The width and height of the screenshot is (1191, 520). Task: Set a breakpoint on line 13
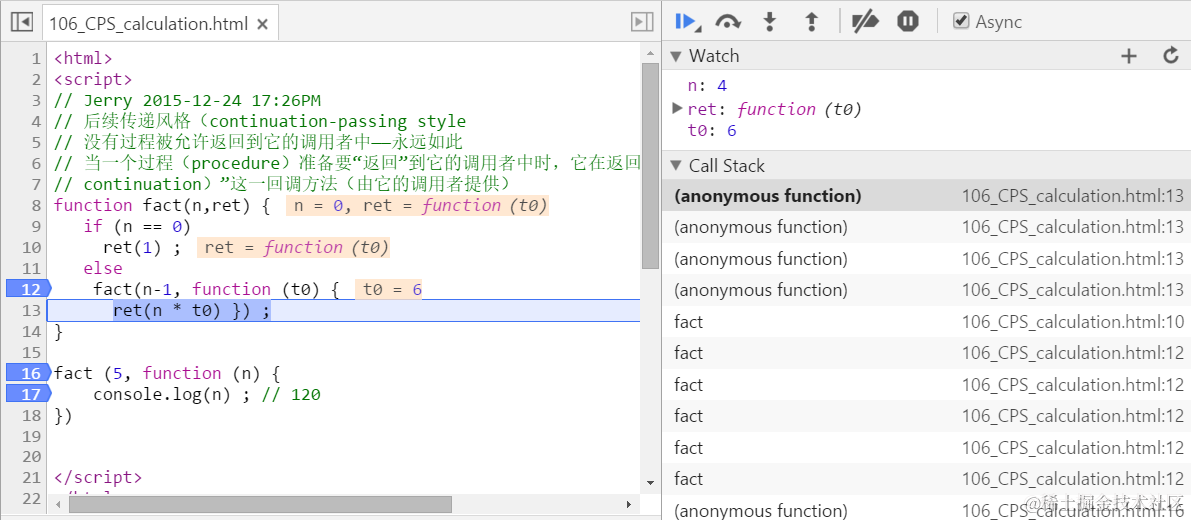click(x=31, y=310)
